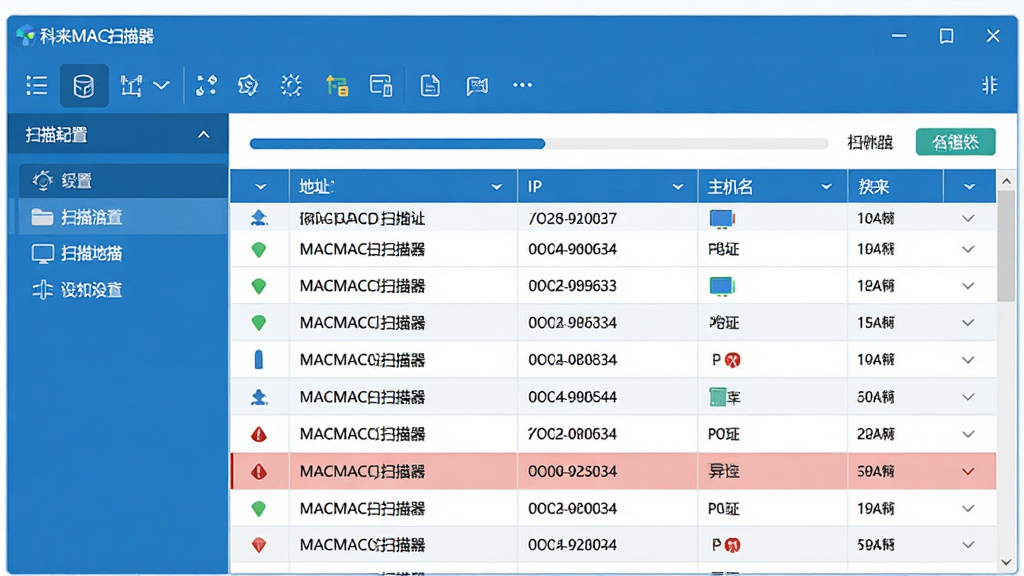Open the 主机名 column filter dropdown
Screen dimensions: 1024x576
(826, 187)
